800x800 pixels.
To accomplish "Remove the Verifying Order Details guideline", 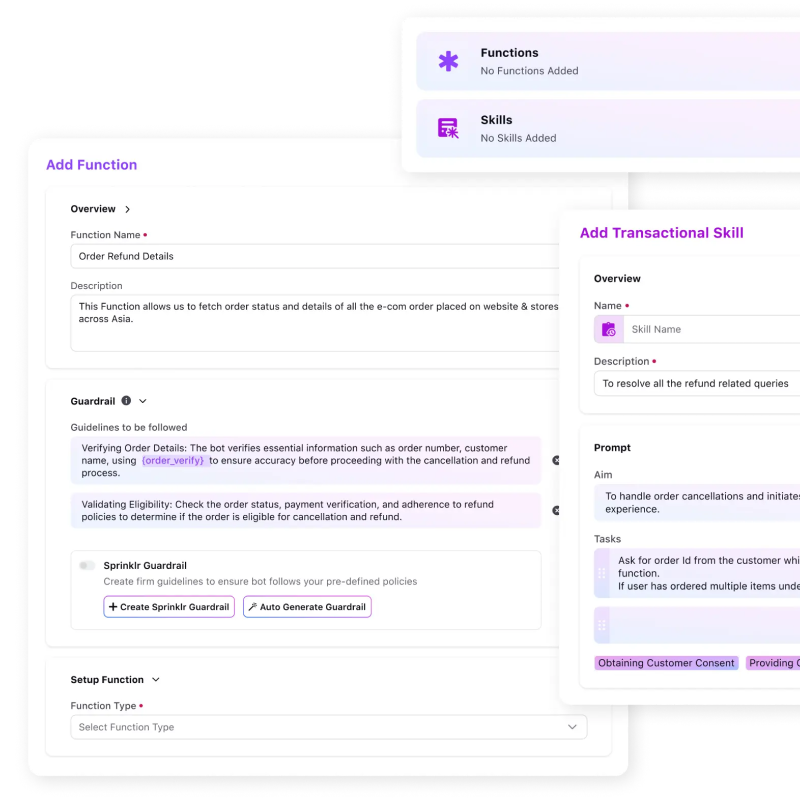I will pyautogui.click(x=556, y=461).
